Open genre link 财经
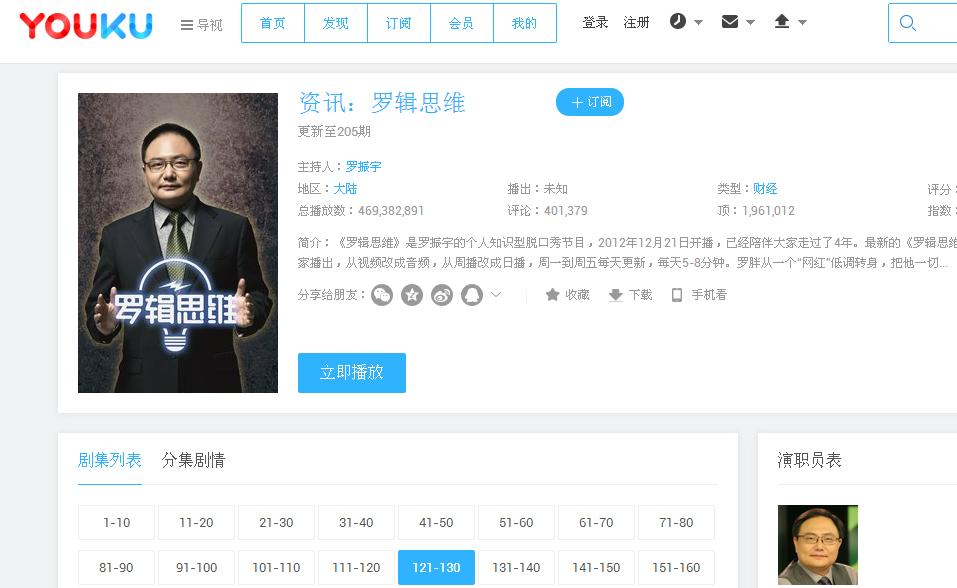 coord(765,189)
